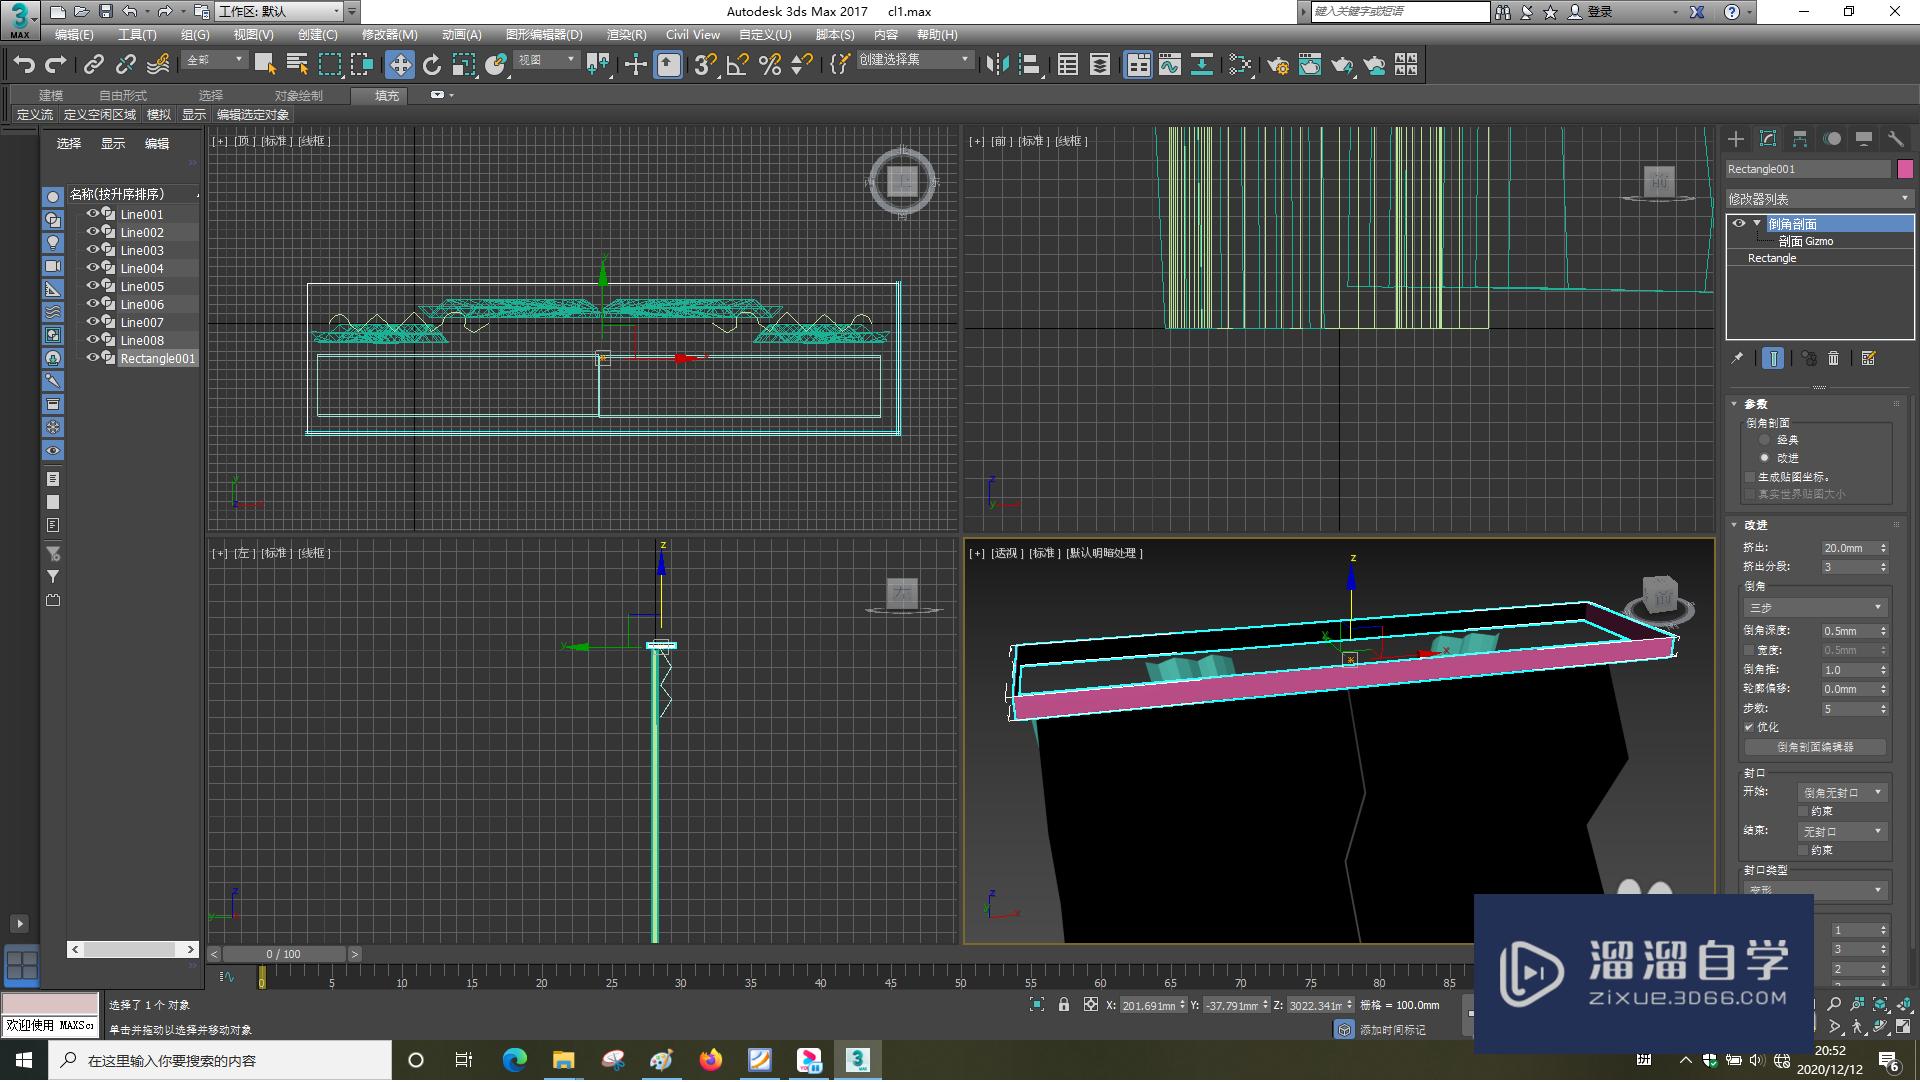1920x1082 pixels.
Task: Click the Unlink Selection tool
Action: pos(126,65)
